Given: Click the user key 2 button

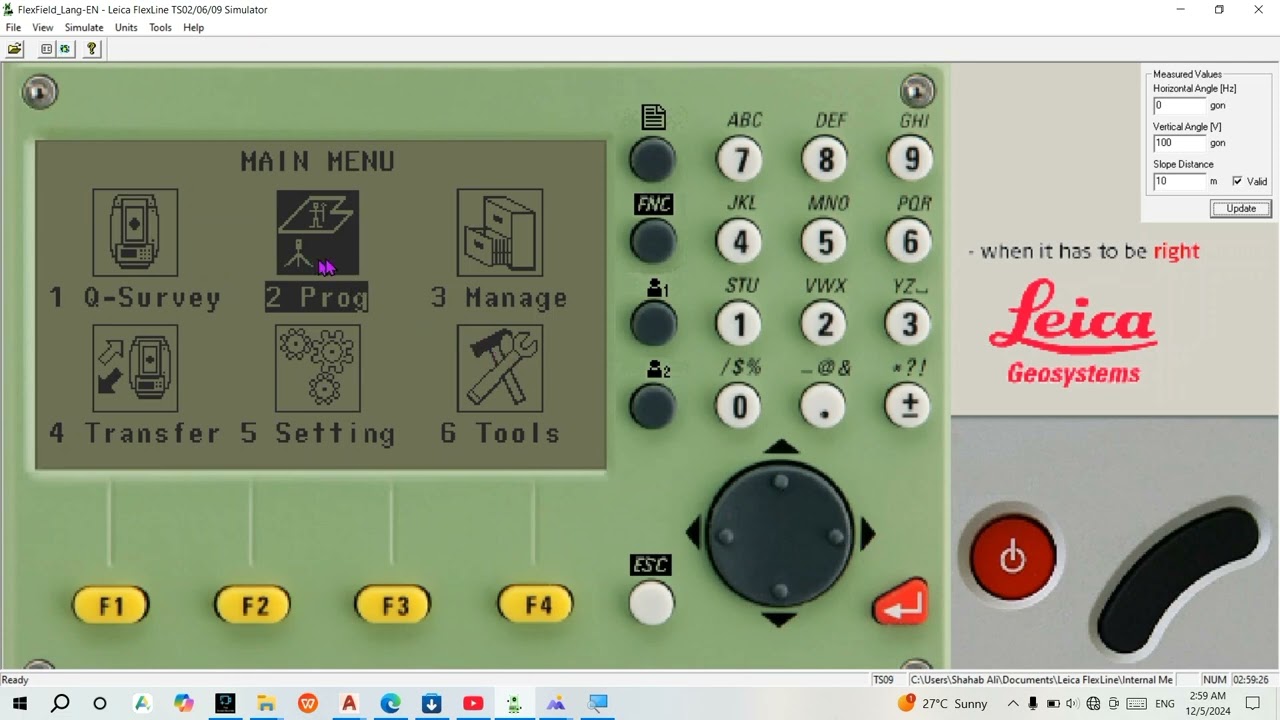Looking at the screenshot, I should click(653, 406).
